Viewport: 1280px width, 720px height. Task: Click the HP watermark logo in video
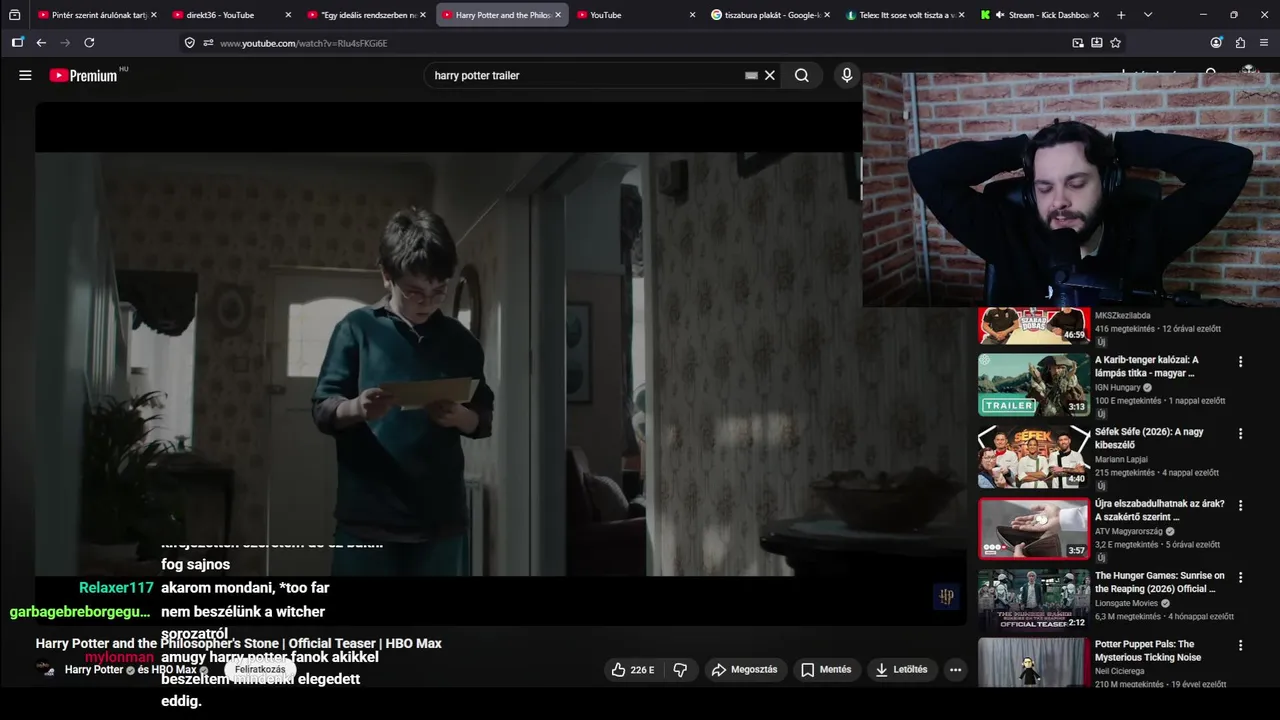[946, 597]
